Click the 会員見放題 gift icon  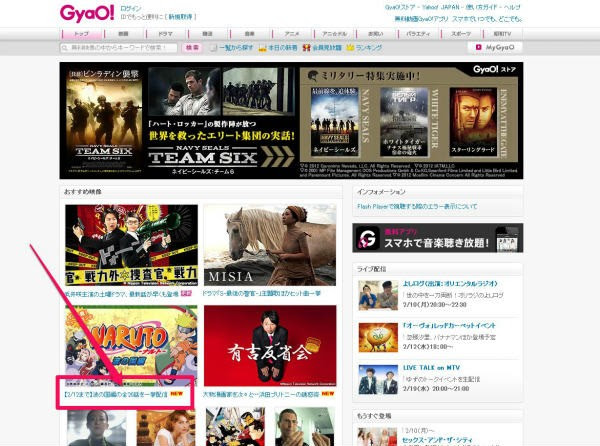tap(307, 48)
